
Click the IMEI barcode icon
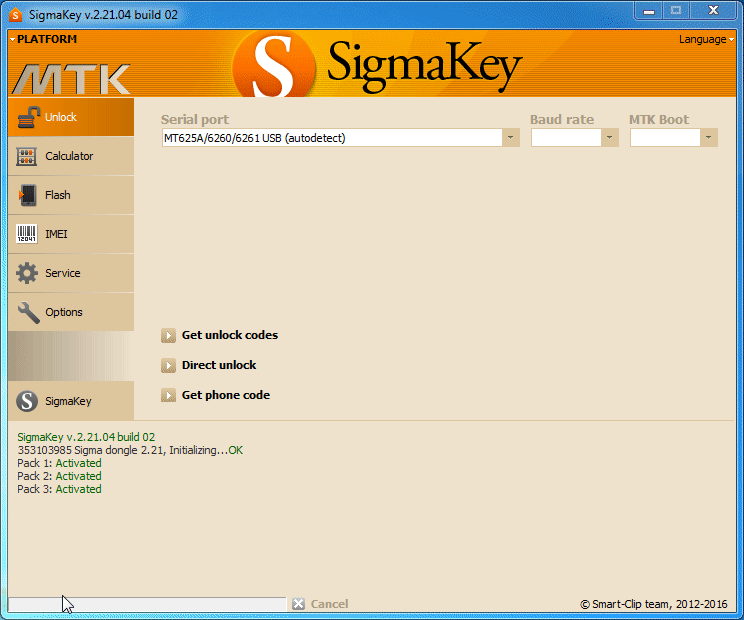(28, 234)
